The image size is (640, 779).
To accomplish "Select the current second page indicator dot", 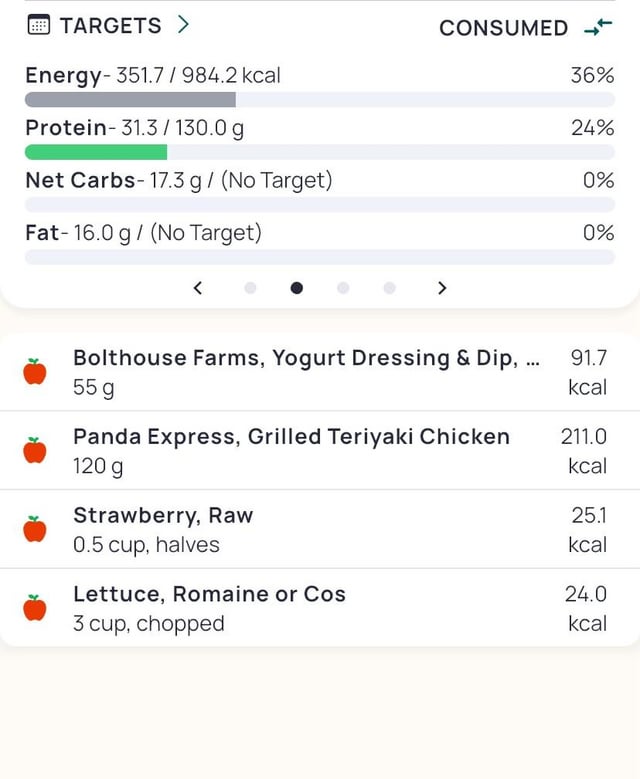I will click(x=296, y=288).
